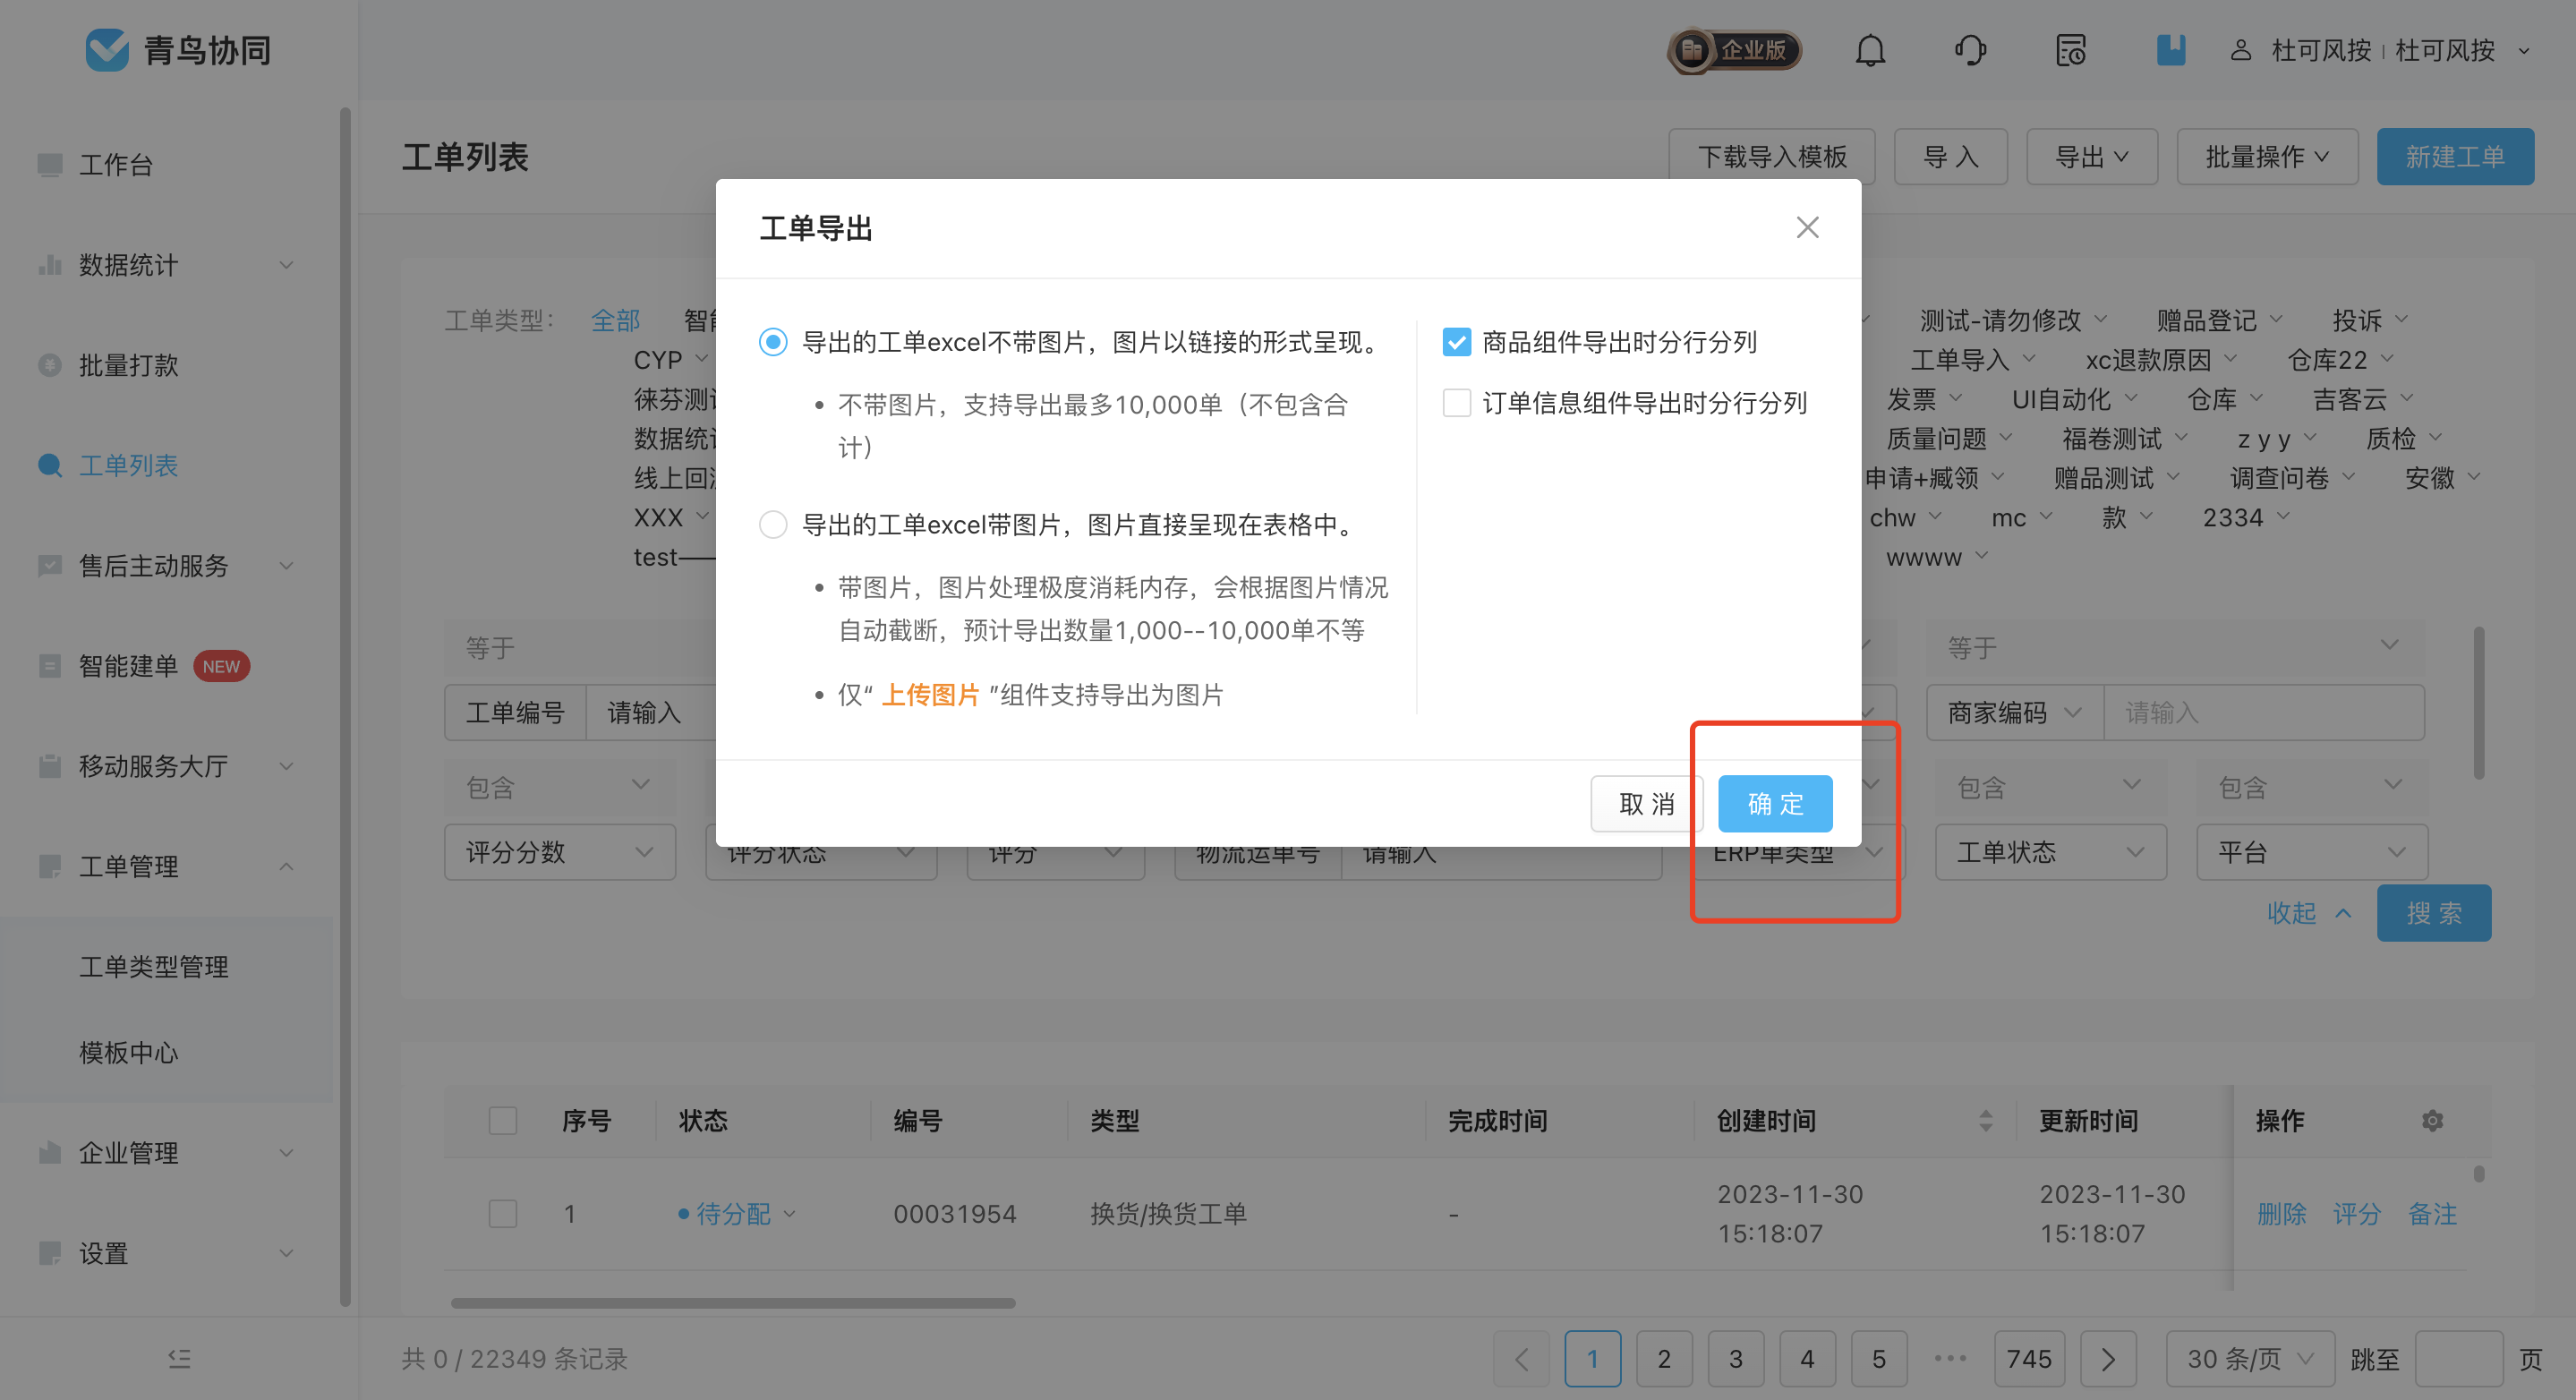Open the notification bell

tap(1870, 50)
